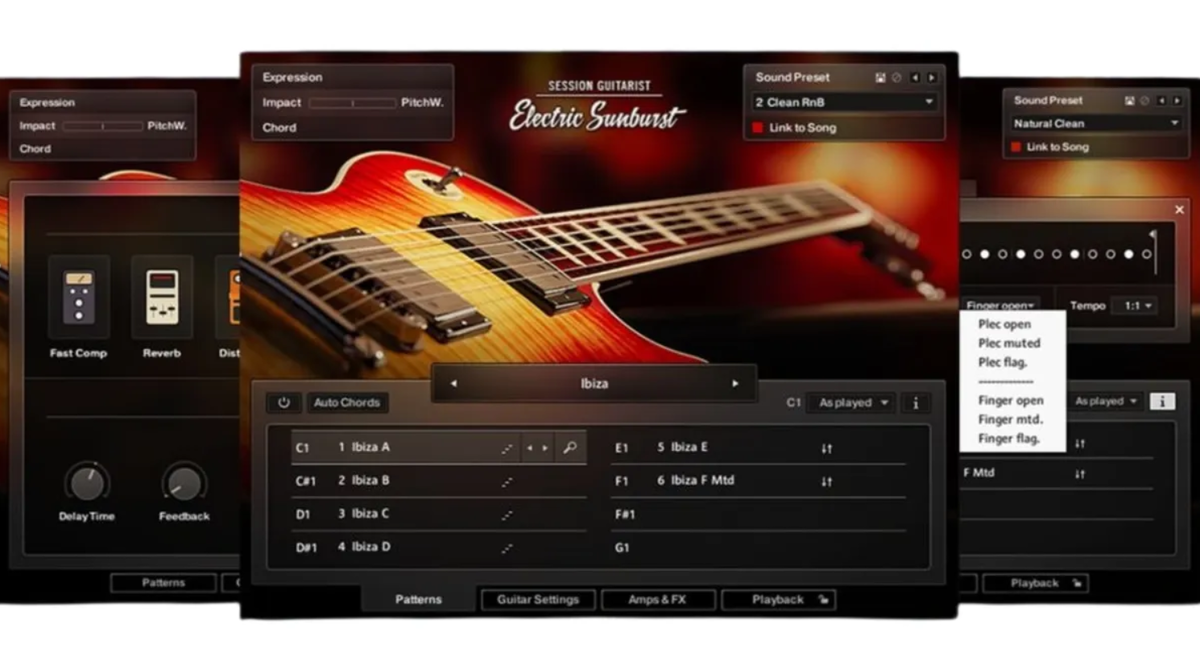Screen dimensions: 1200x666
Task: Click next-pattern arrow on Ibiza A row
Action: pos(545,448)
